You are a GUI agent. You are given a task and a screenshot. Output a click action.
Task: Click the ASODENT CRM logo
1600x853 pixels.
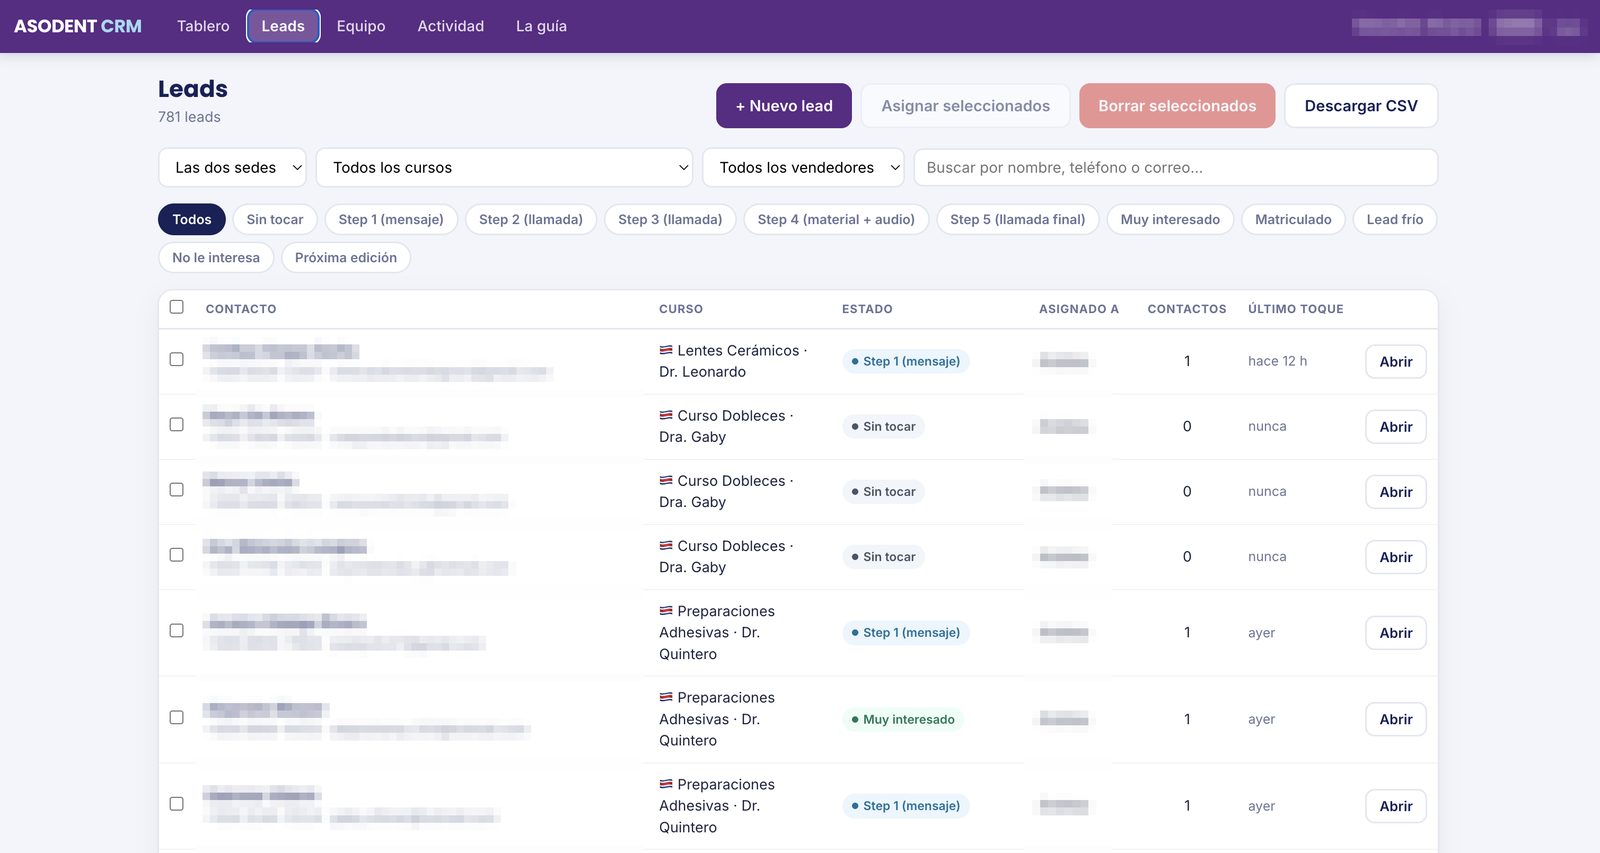78,26
